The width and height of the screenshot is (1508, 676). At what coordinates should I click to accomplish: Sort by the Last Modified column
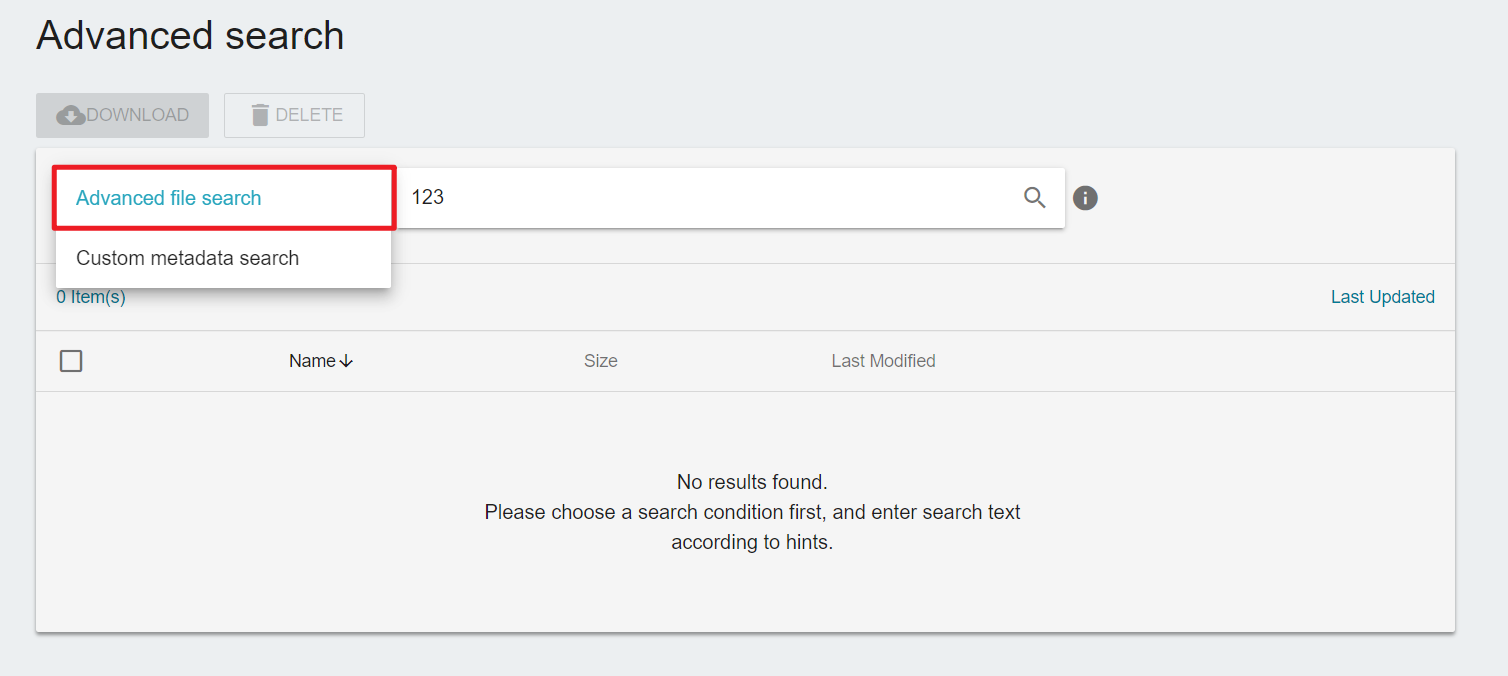point(883,361)
